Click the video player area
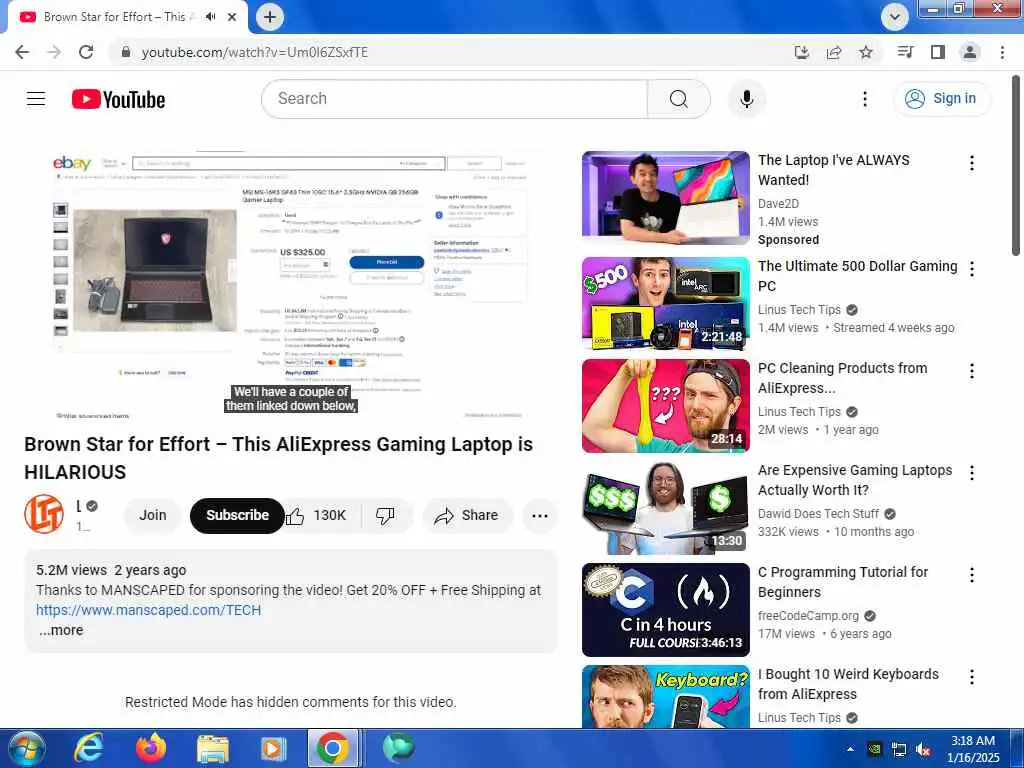 click(x=291, y=283)
